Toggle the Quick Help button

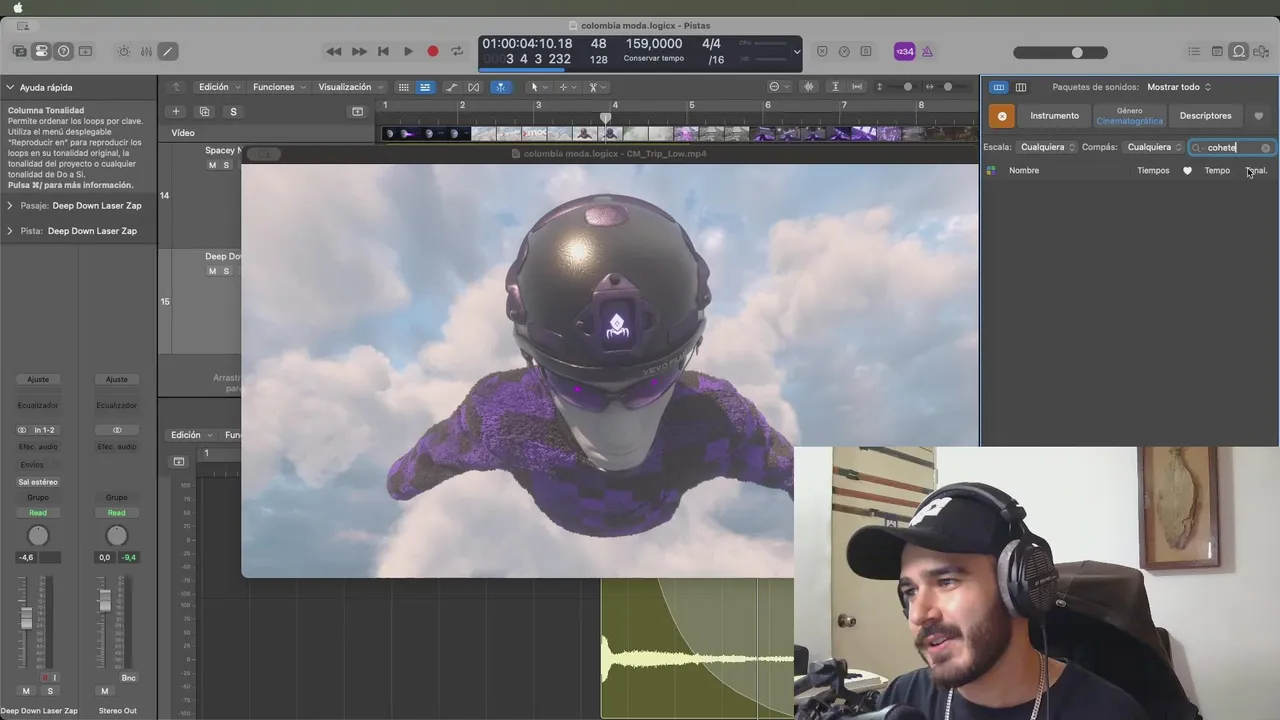point(64,51)
